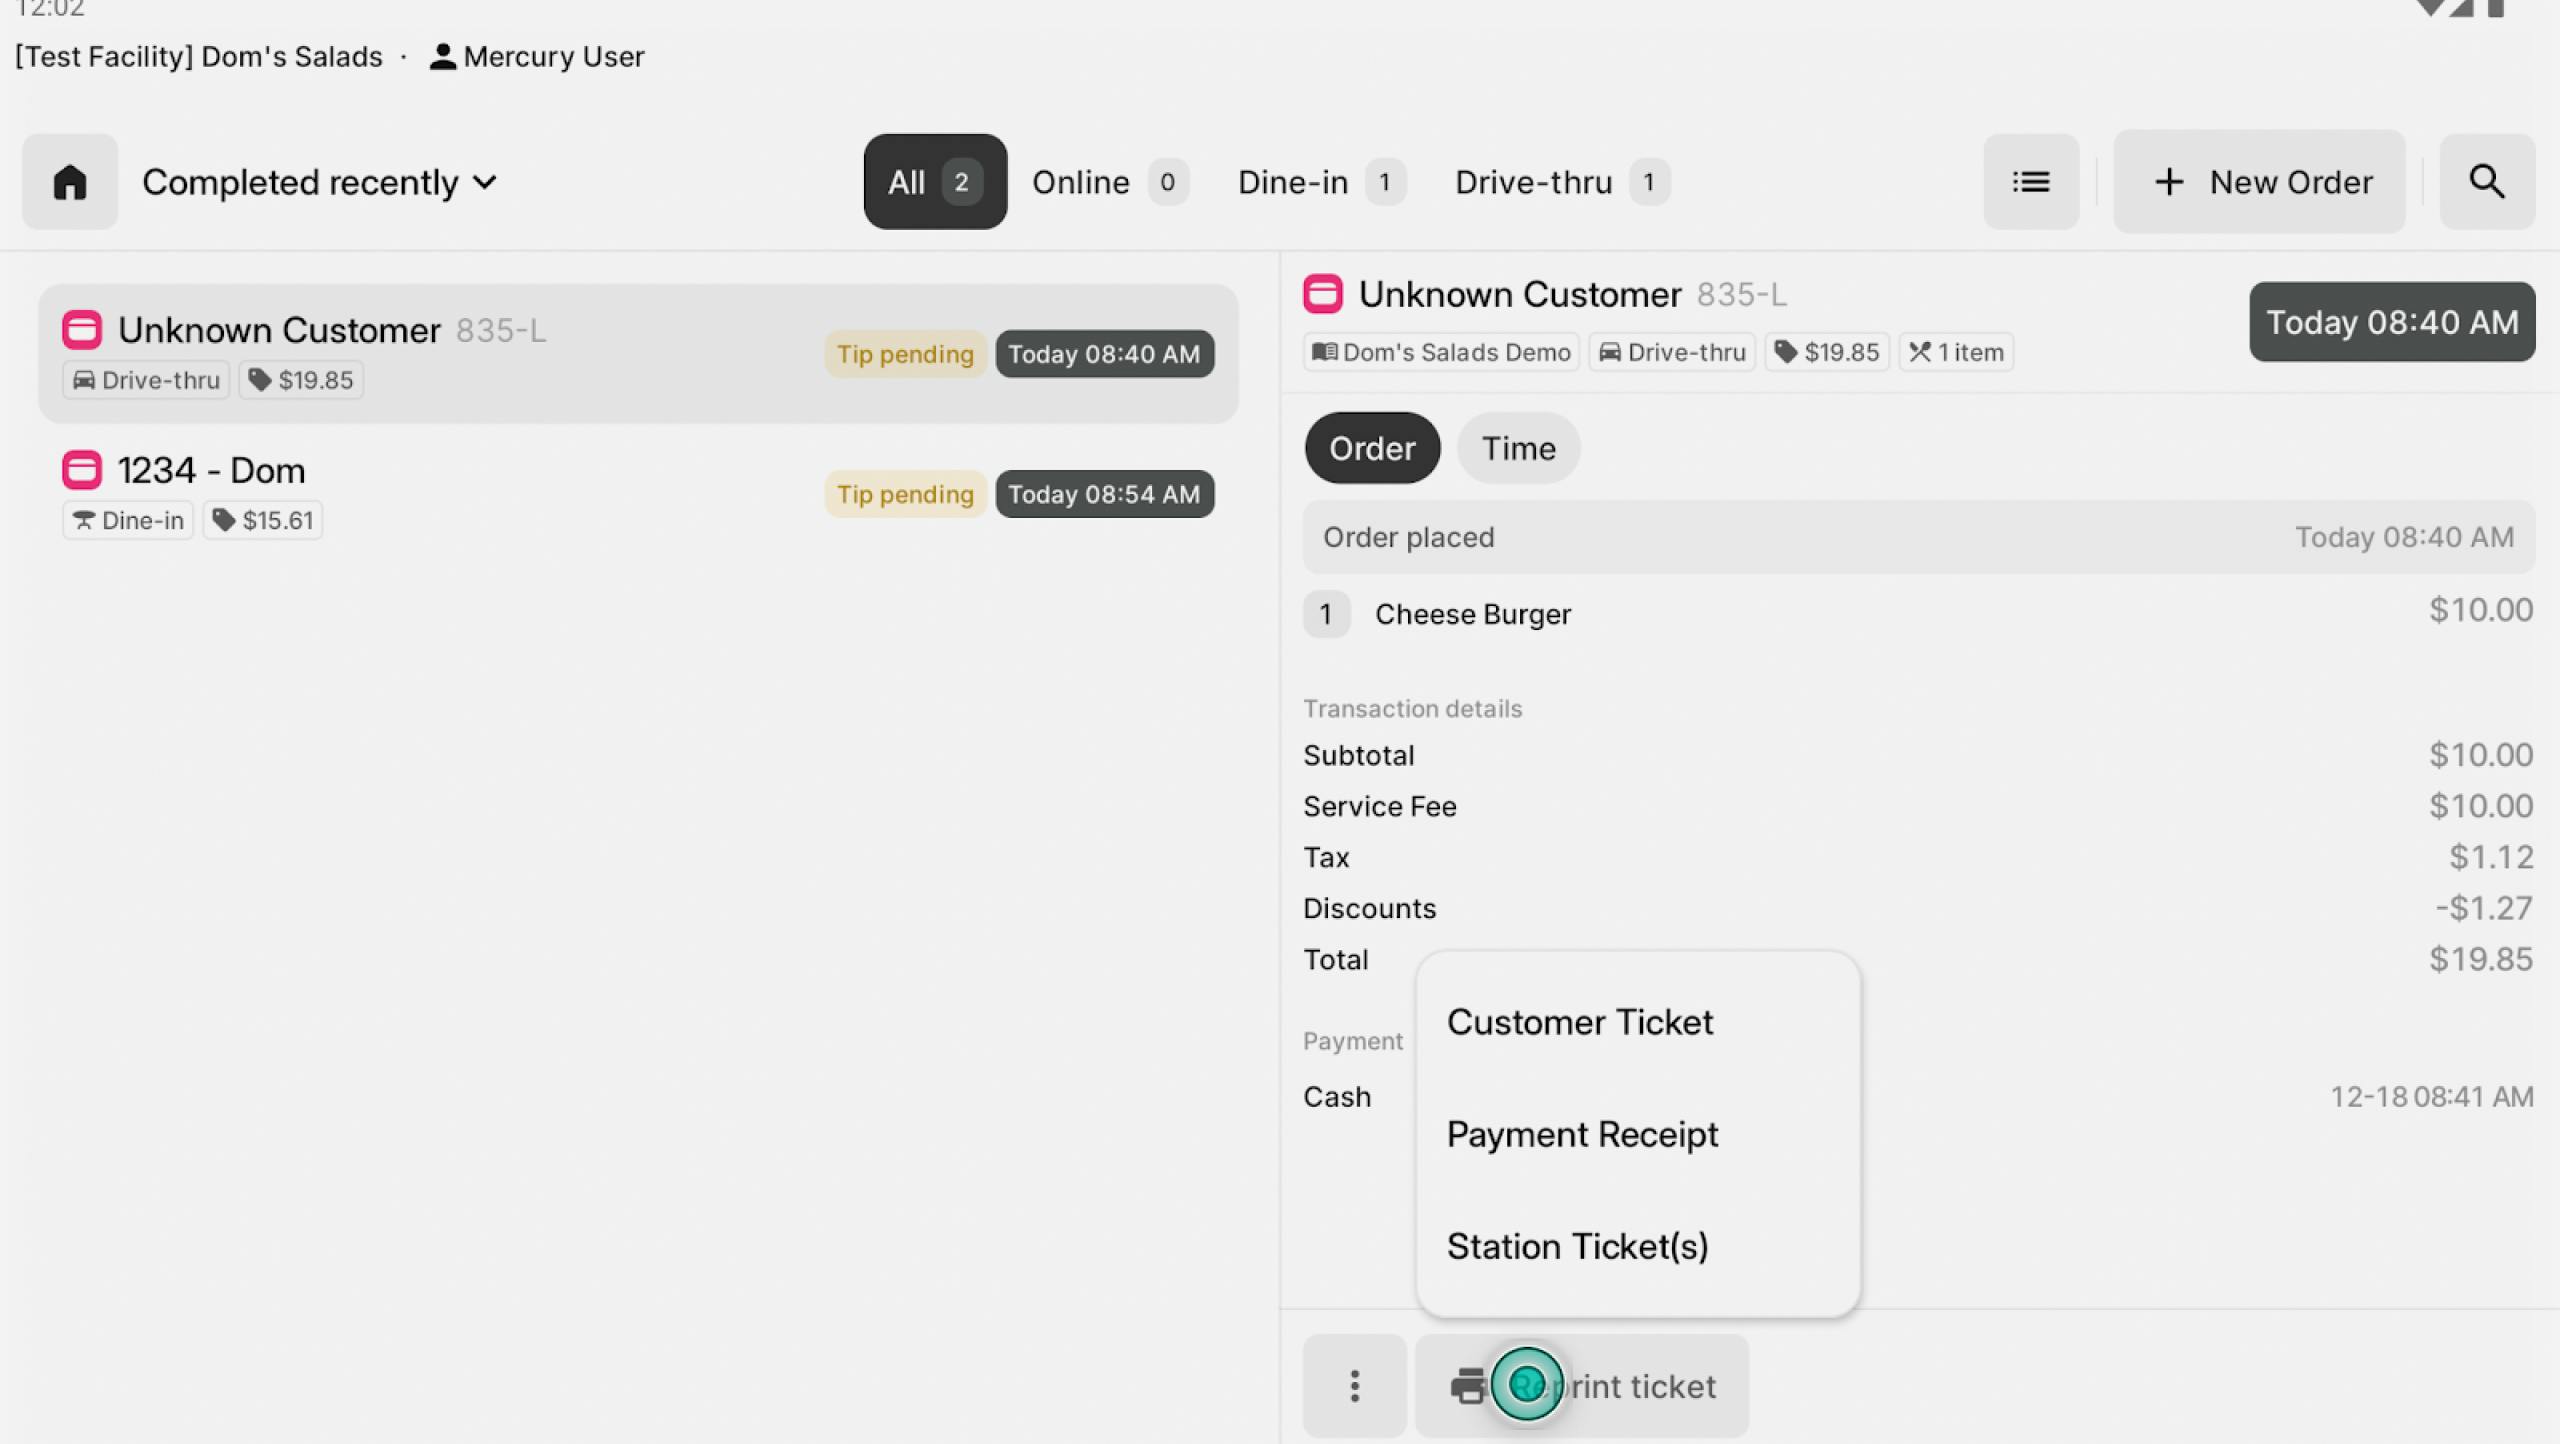The image size is (2560, 1444).
Task: Start a New Order
Action: pyautogui.click(x=2259, y=182)
